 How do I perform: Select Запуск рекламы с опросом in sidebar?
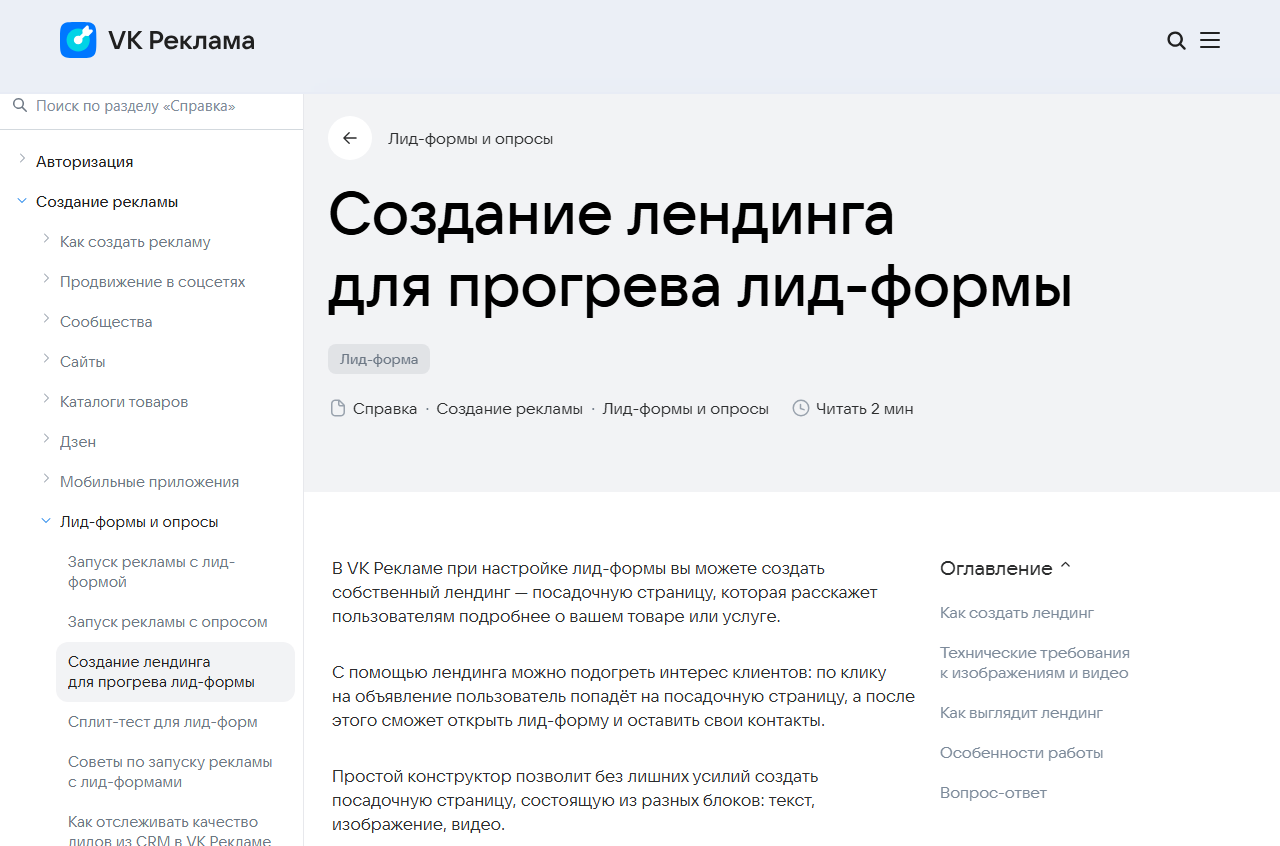click(168, 622)
